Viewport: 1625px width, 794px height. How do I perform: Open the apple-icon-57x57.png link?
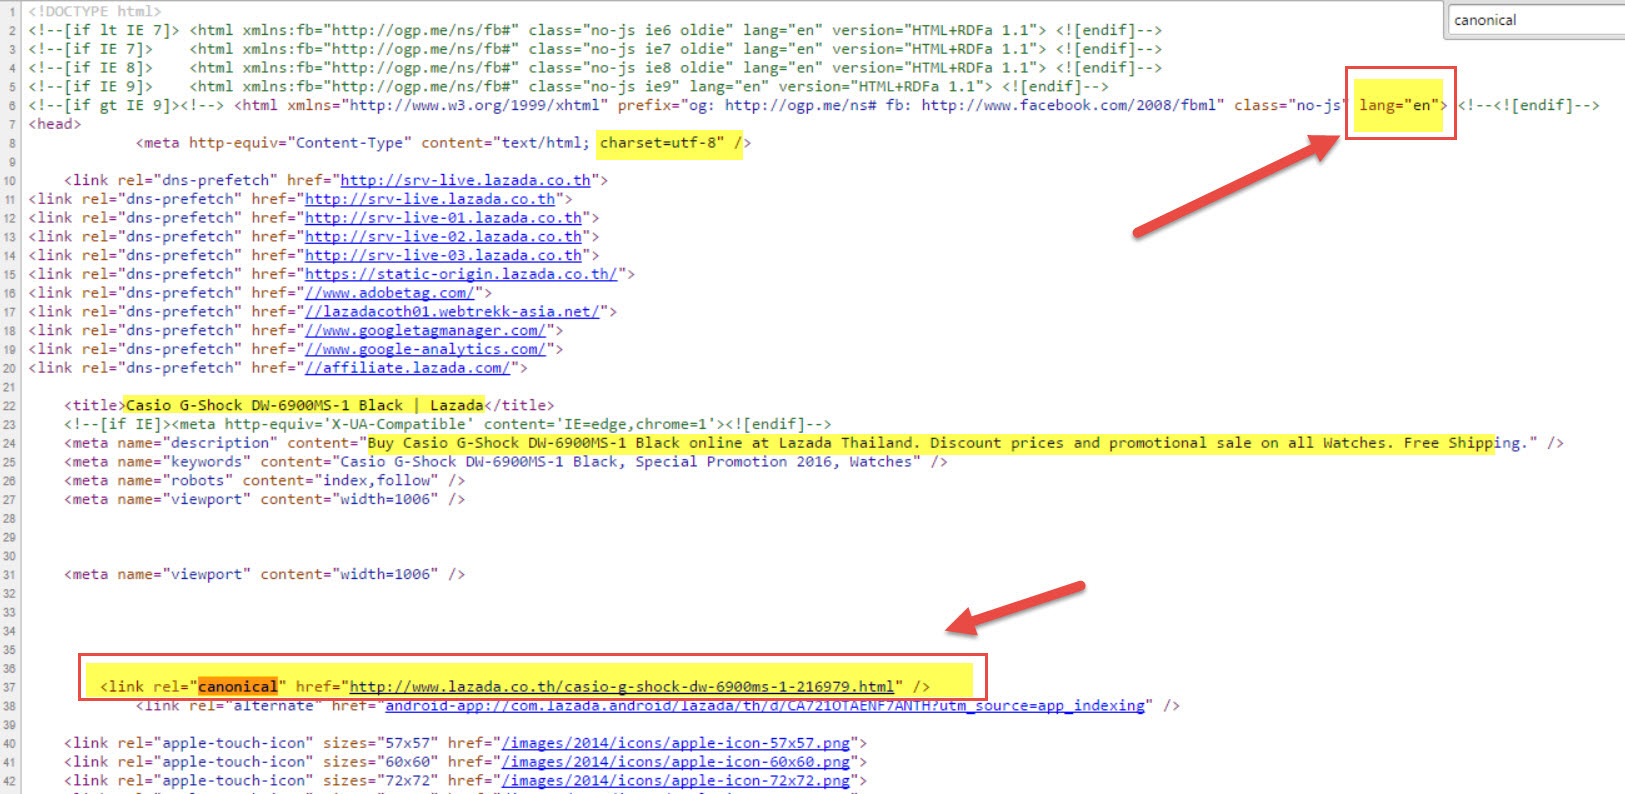click(x=676, y=743)
